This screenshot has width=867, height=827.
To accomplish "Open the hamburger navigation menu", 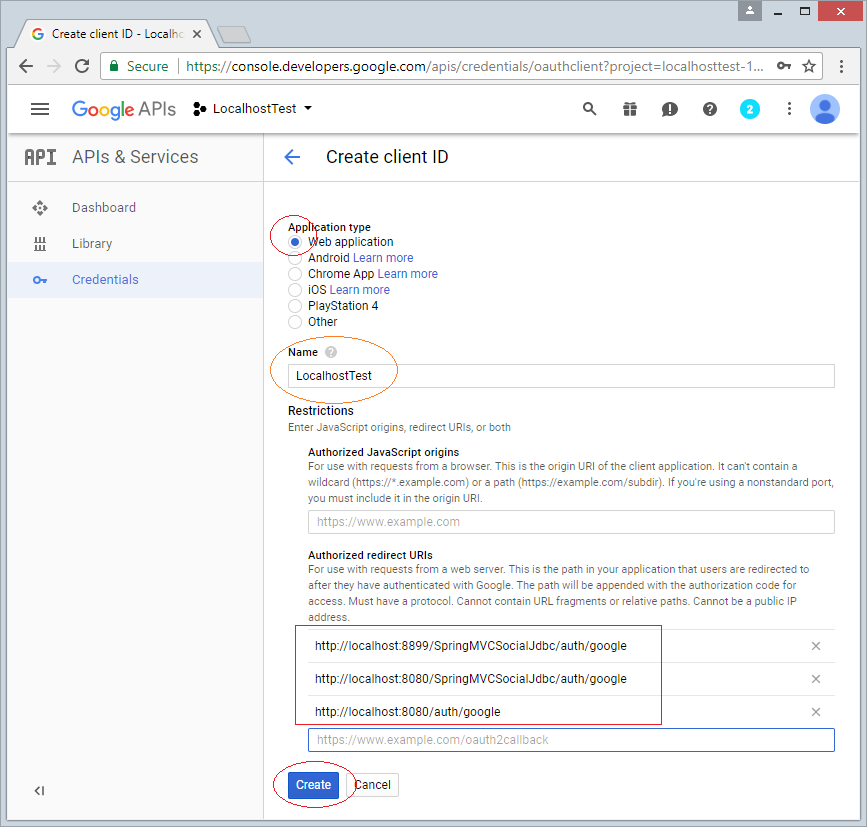I will (40, 109).
